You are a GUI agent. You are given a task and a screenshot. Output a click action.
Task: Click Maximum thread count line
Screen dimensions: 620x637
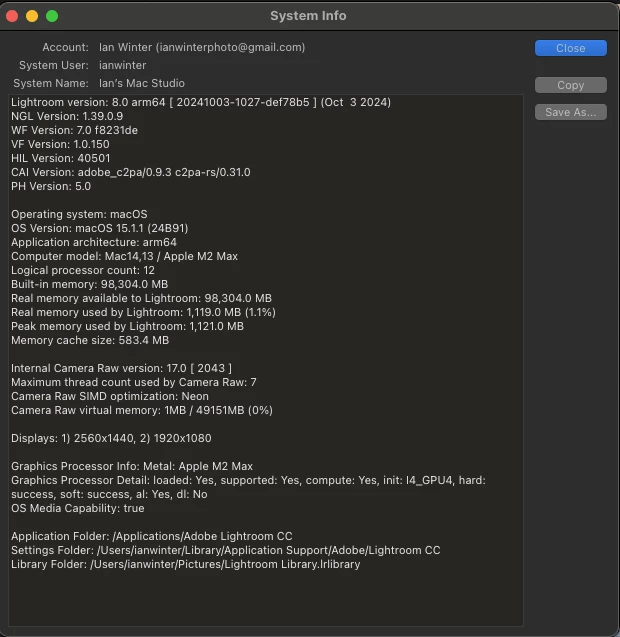tap(134, 383)
